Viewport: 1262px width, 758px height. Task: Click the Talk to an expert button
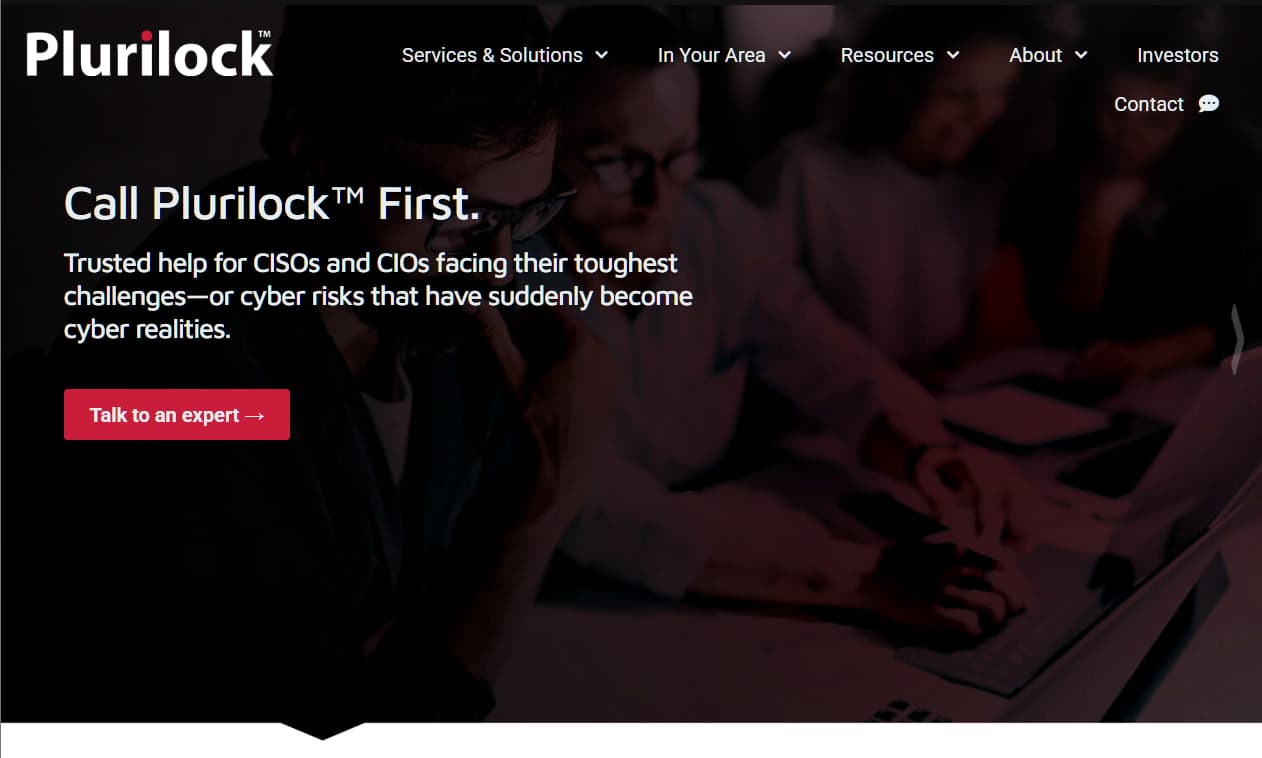click(177, 415)
